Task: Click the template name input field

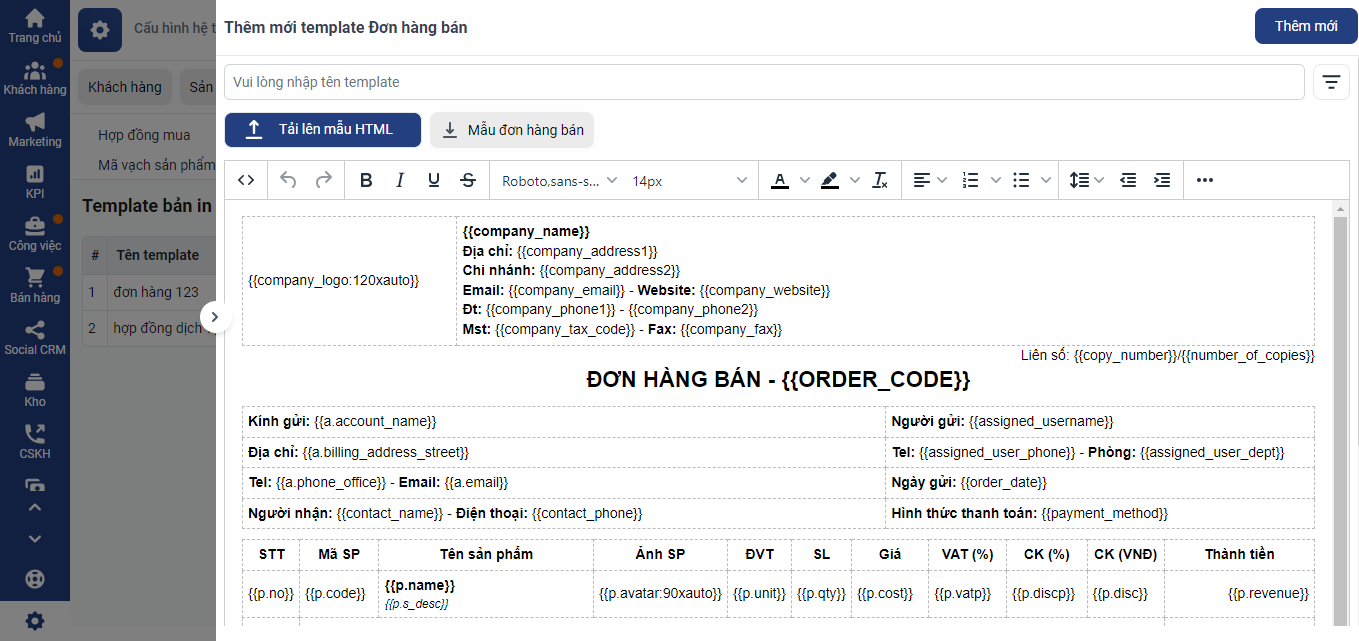Action: point(764,82)
